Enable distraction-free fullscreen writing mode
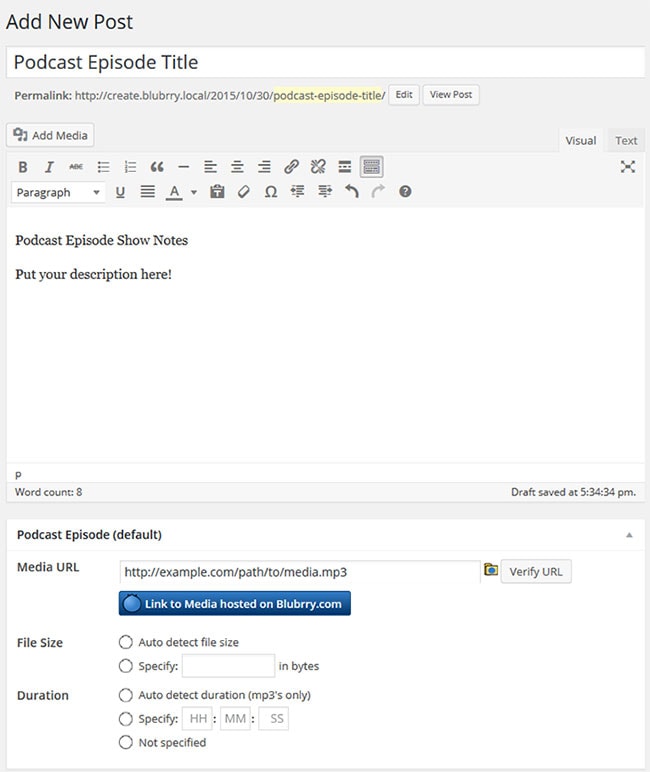The image size is (650, 772). pos(628,167)
